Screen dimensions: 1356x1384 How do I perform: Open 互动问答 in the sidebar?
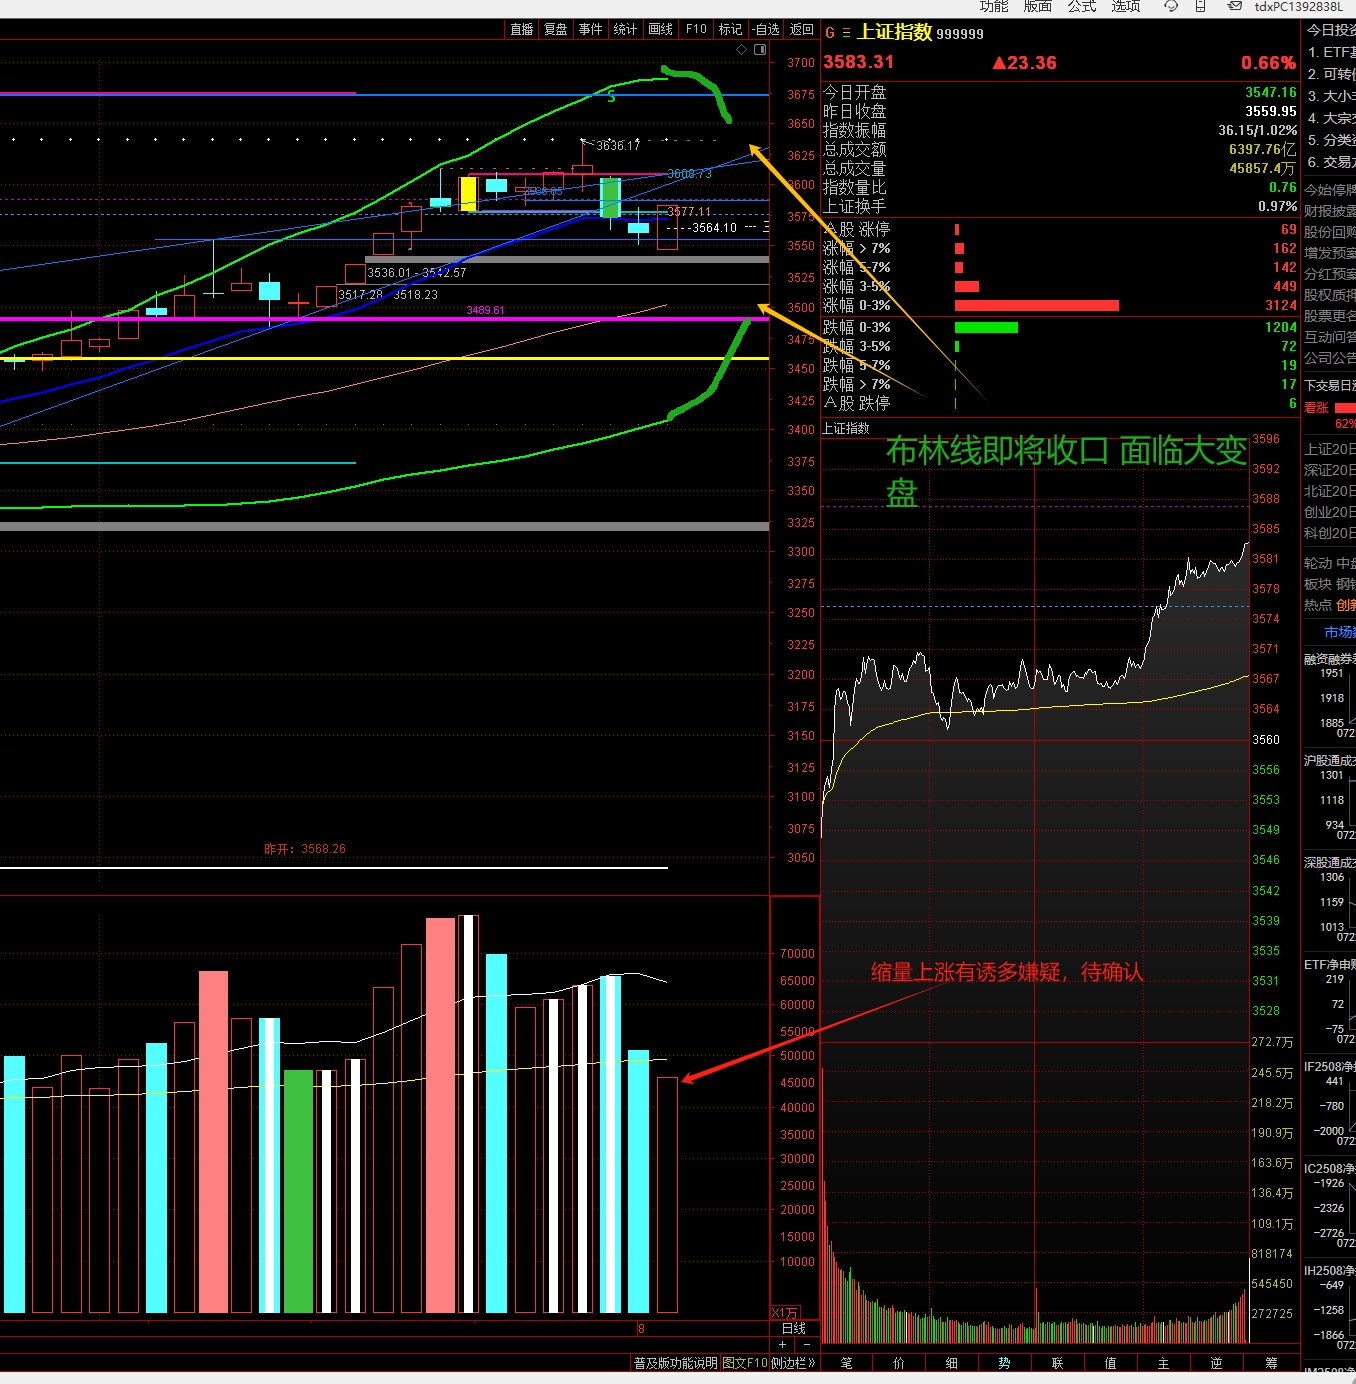1330,337
